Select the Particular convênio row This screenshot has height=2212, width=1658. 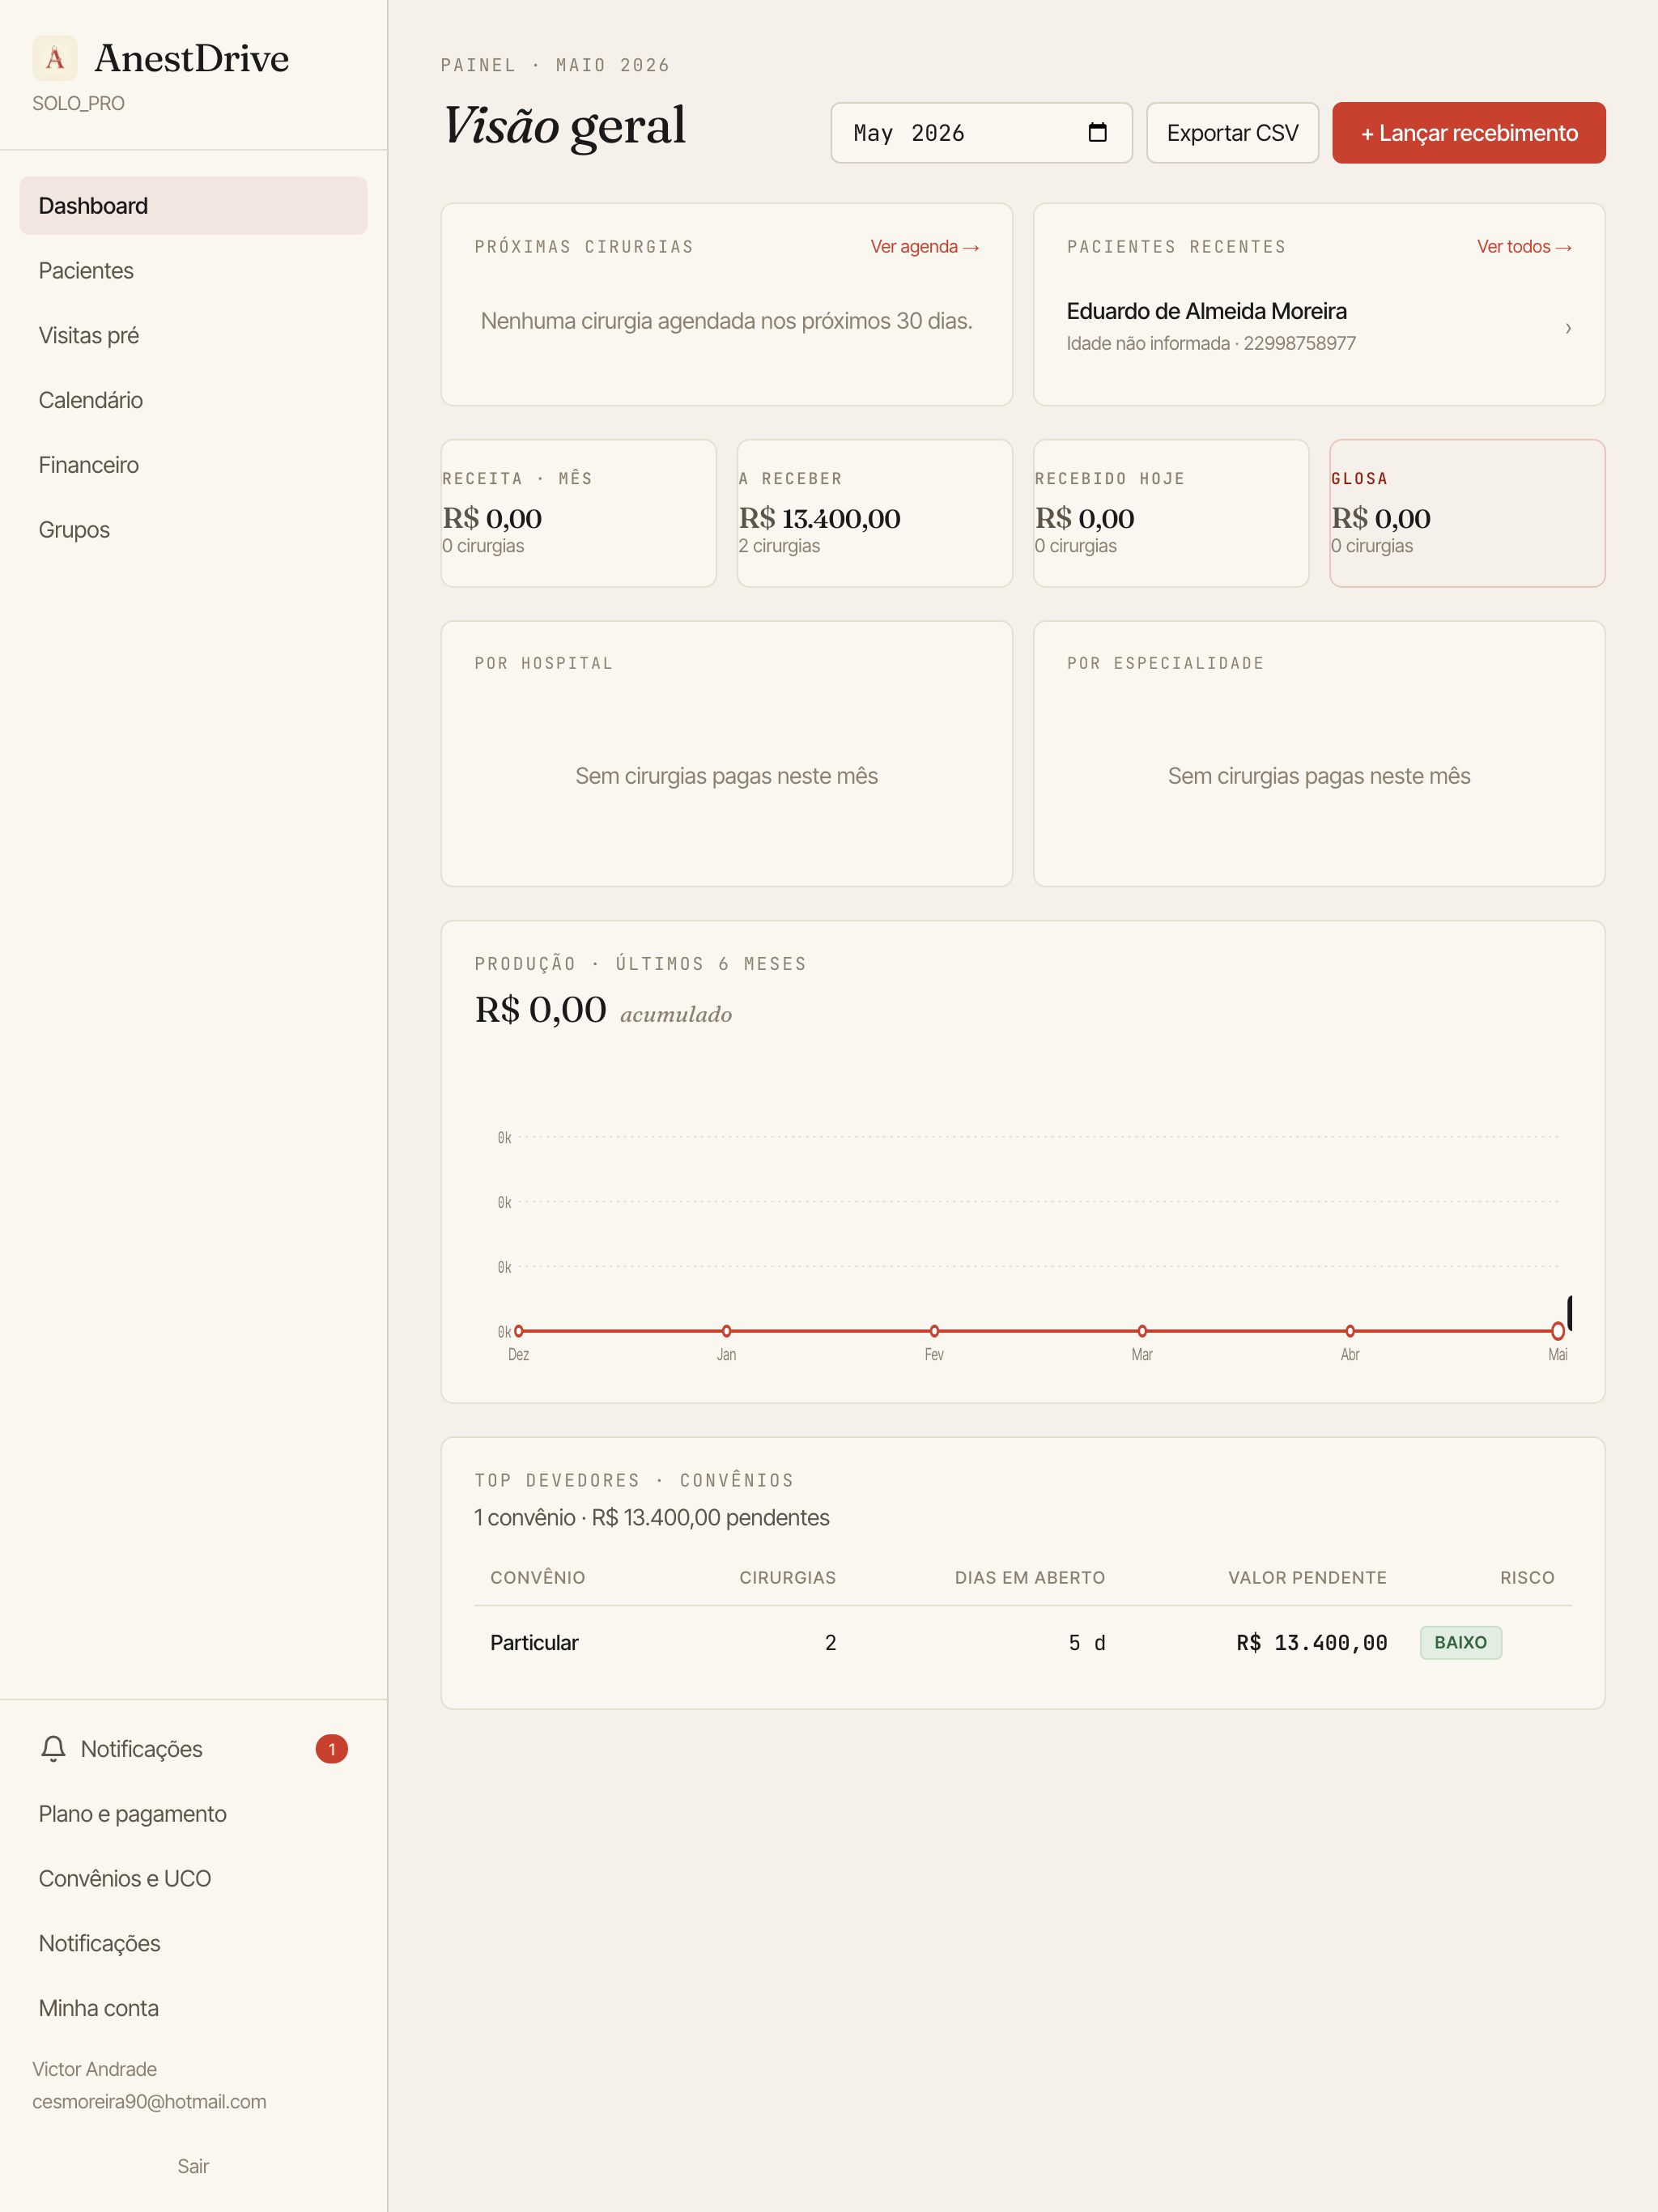[x=1022, y=1642]
